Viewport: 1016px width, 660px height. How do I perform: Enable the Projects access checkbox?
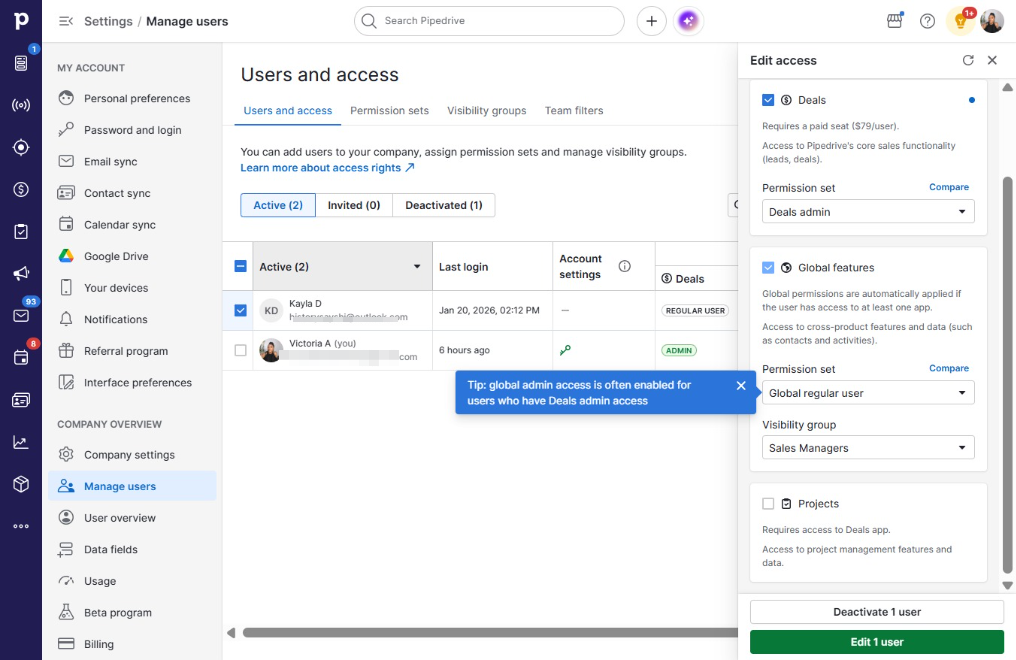pyautogui.click(x=768, y=503)
